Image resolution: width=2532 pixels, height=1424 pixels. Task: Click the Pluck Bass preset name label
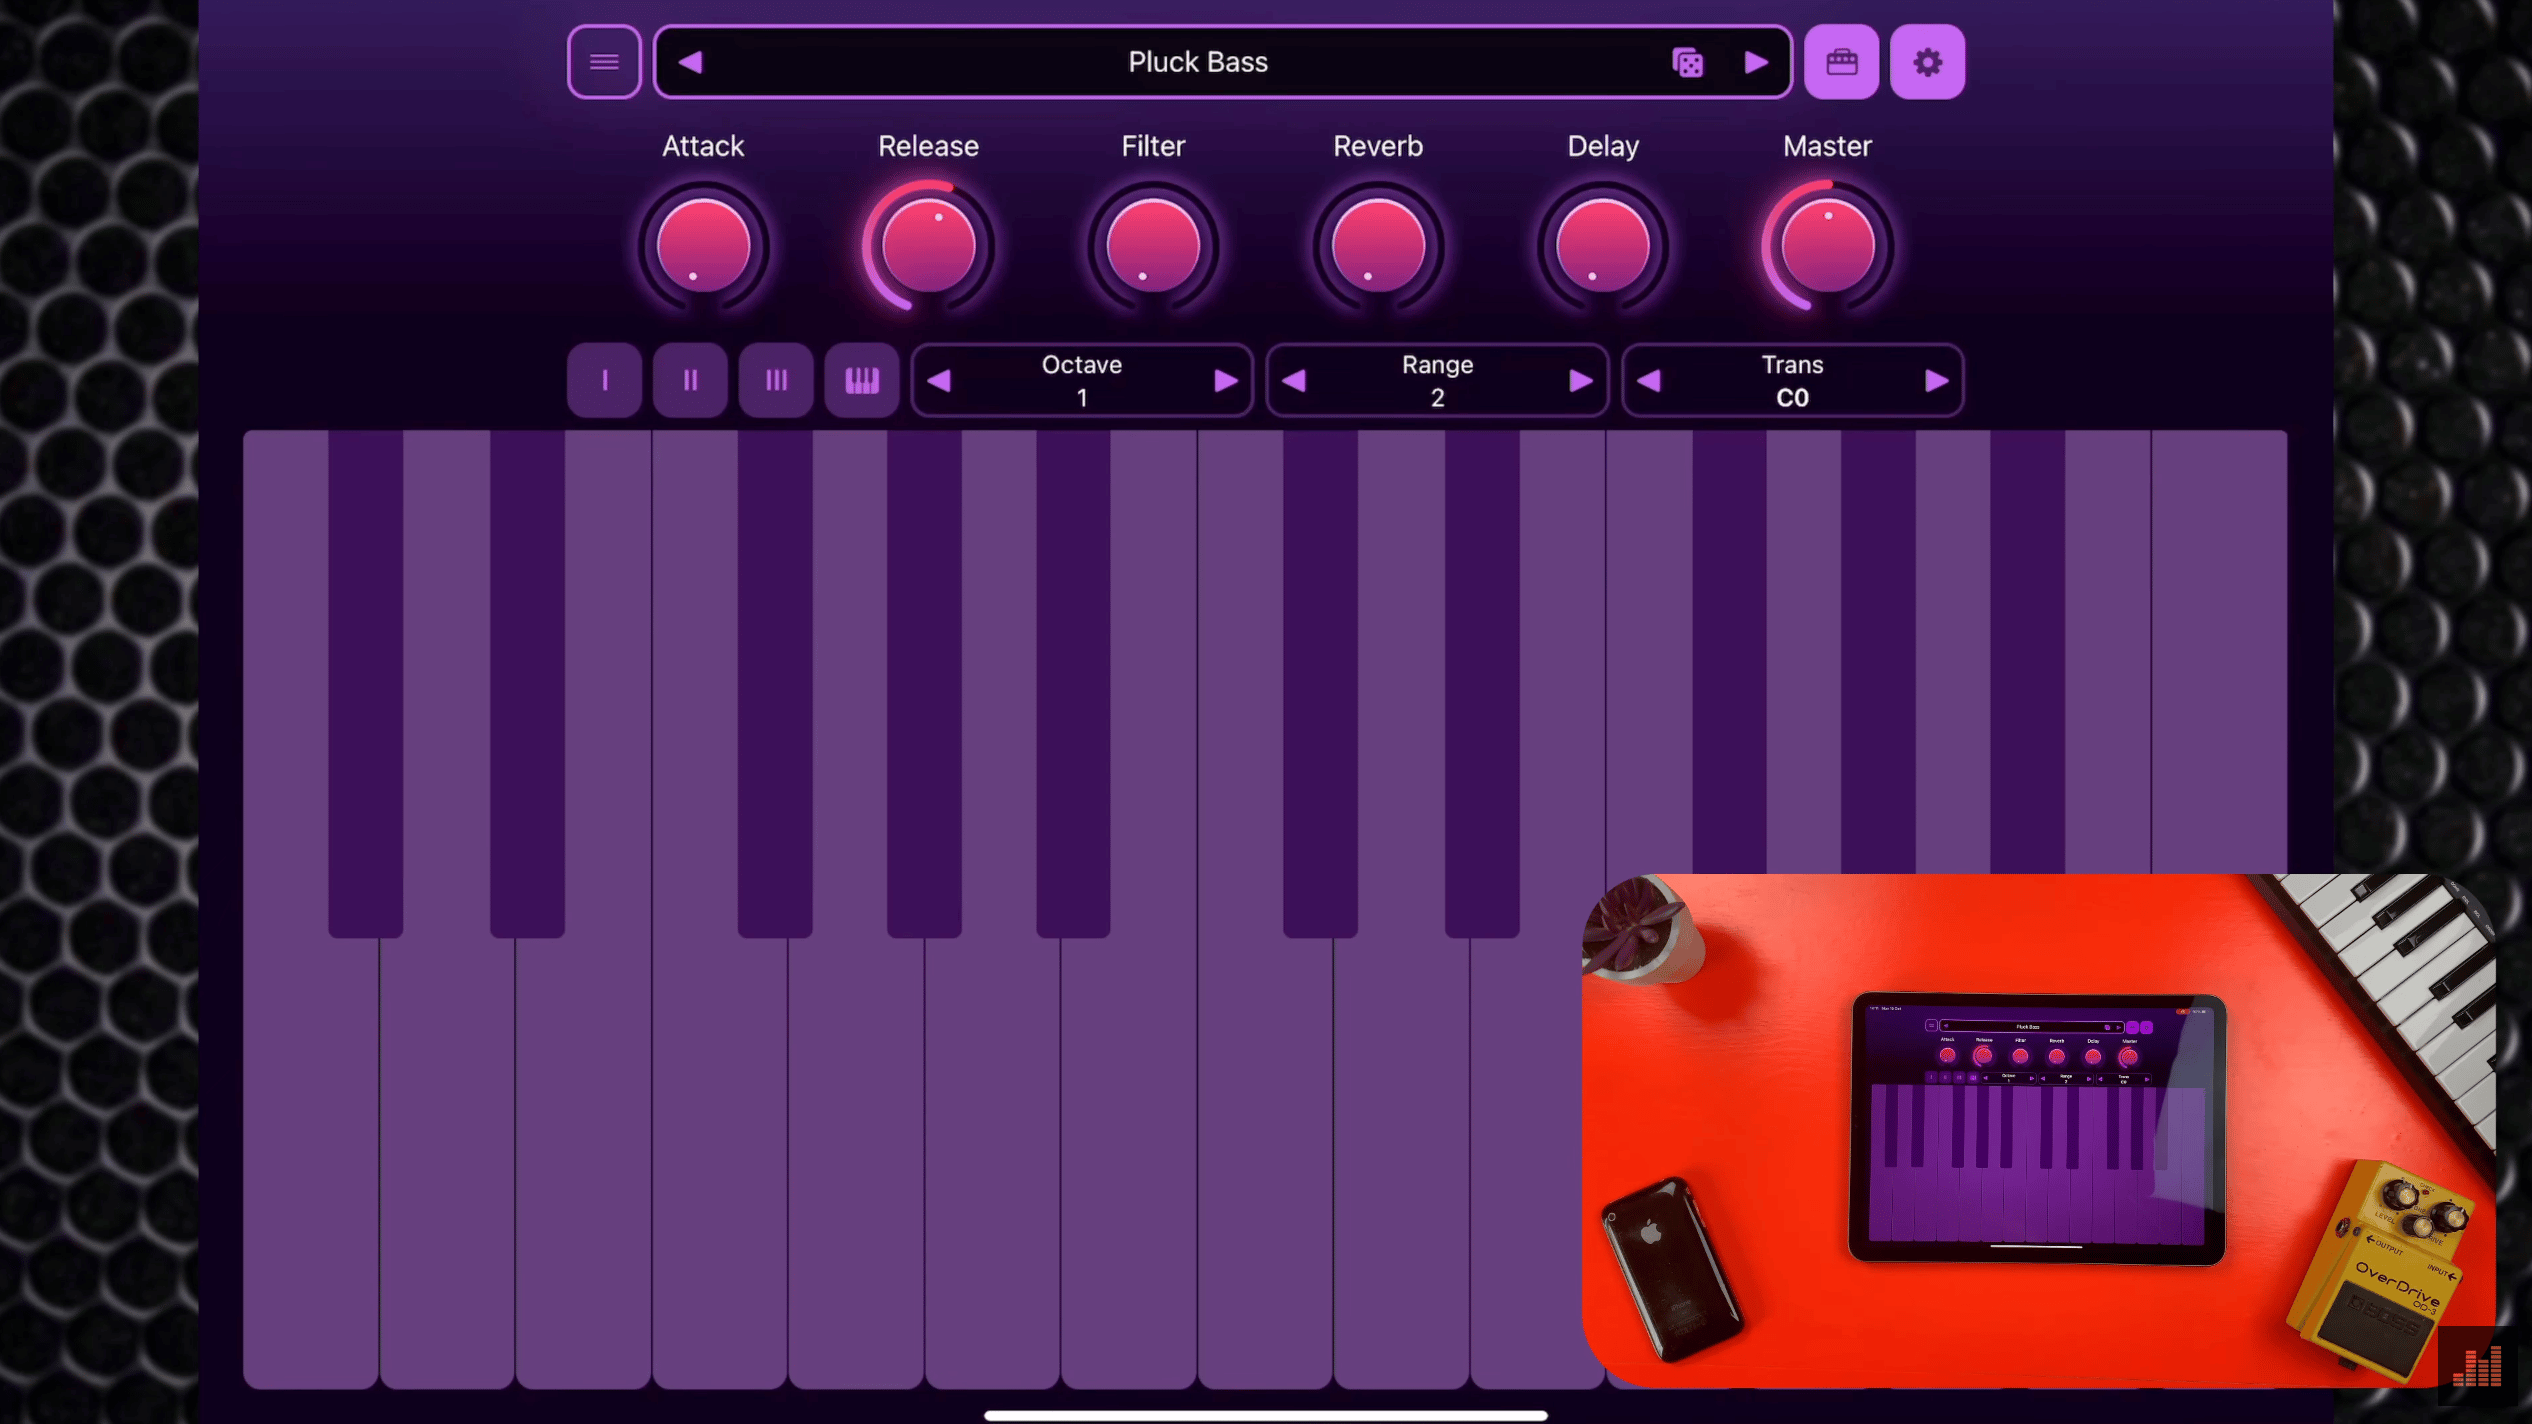click(x=1198, y=61)
